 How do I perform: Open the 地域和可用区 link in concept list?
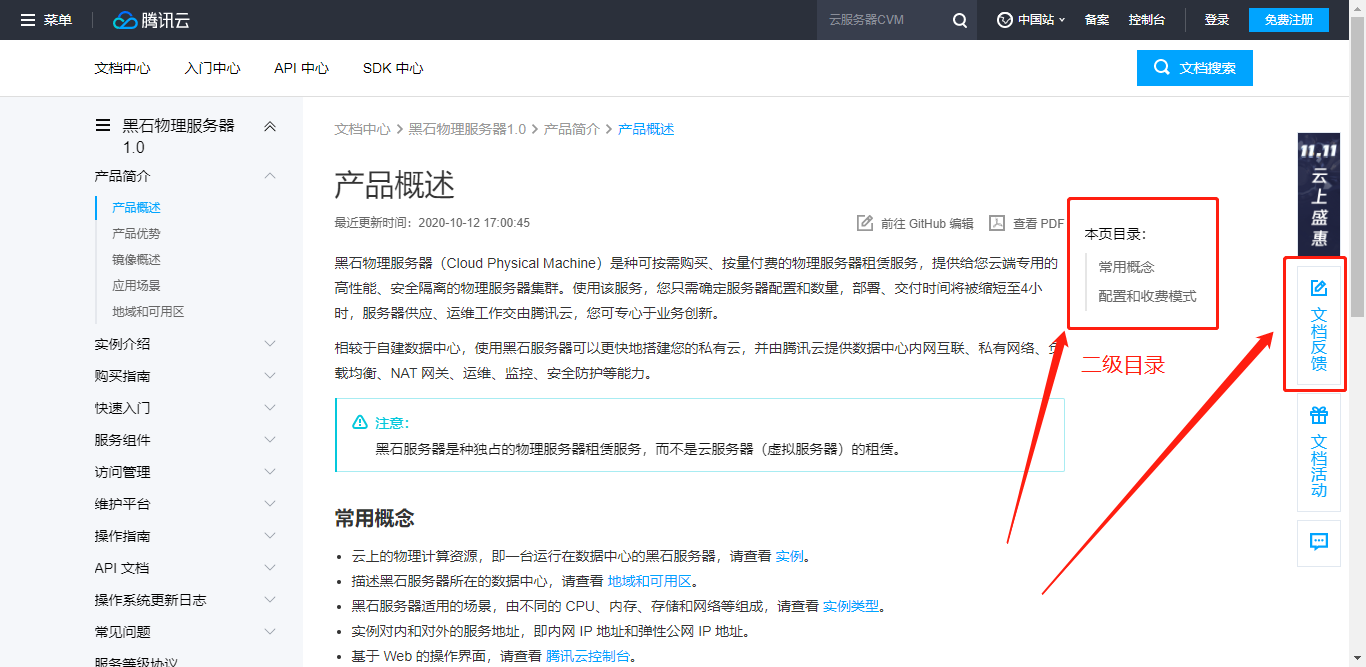[649, 581]
